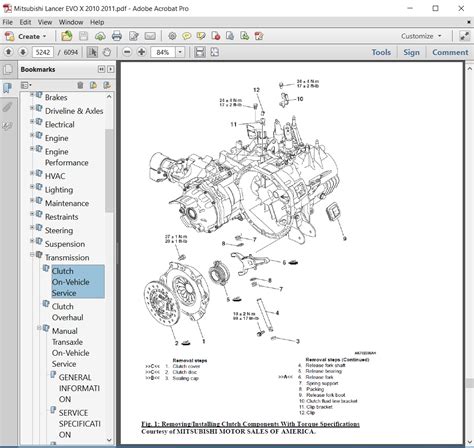Open the Window menu

point(71,22)
